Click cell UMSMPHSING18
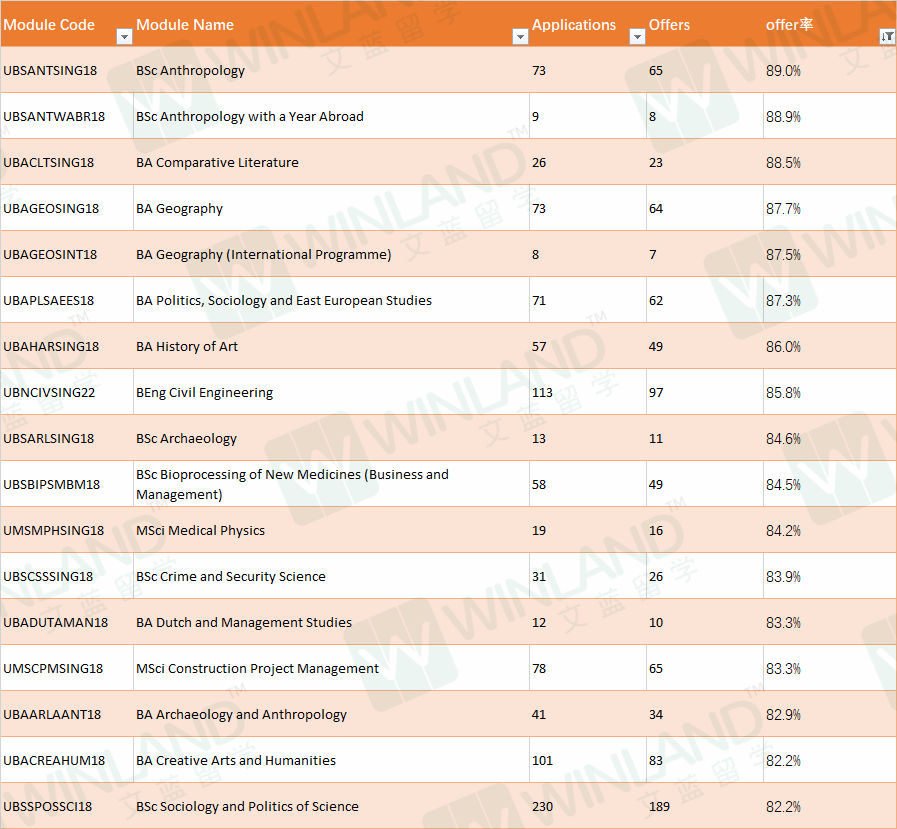 click(x=67, y=530)
